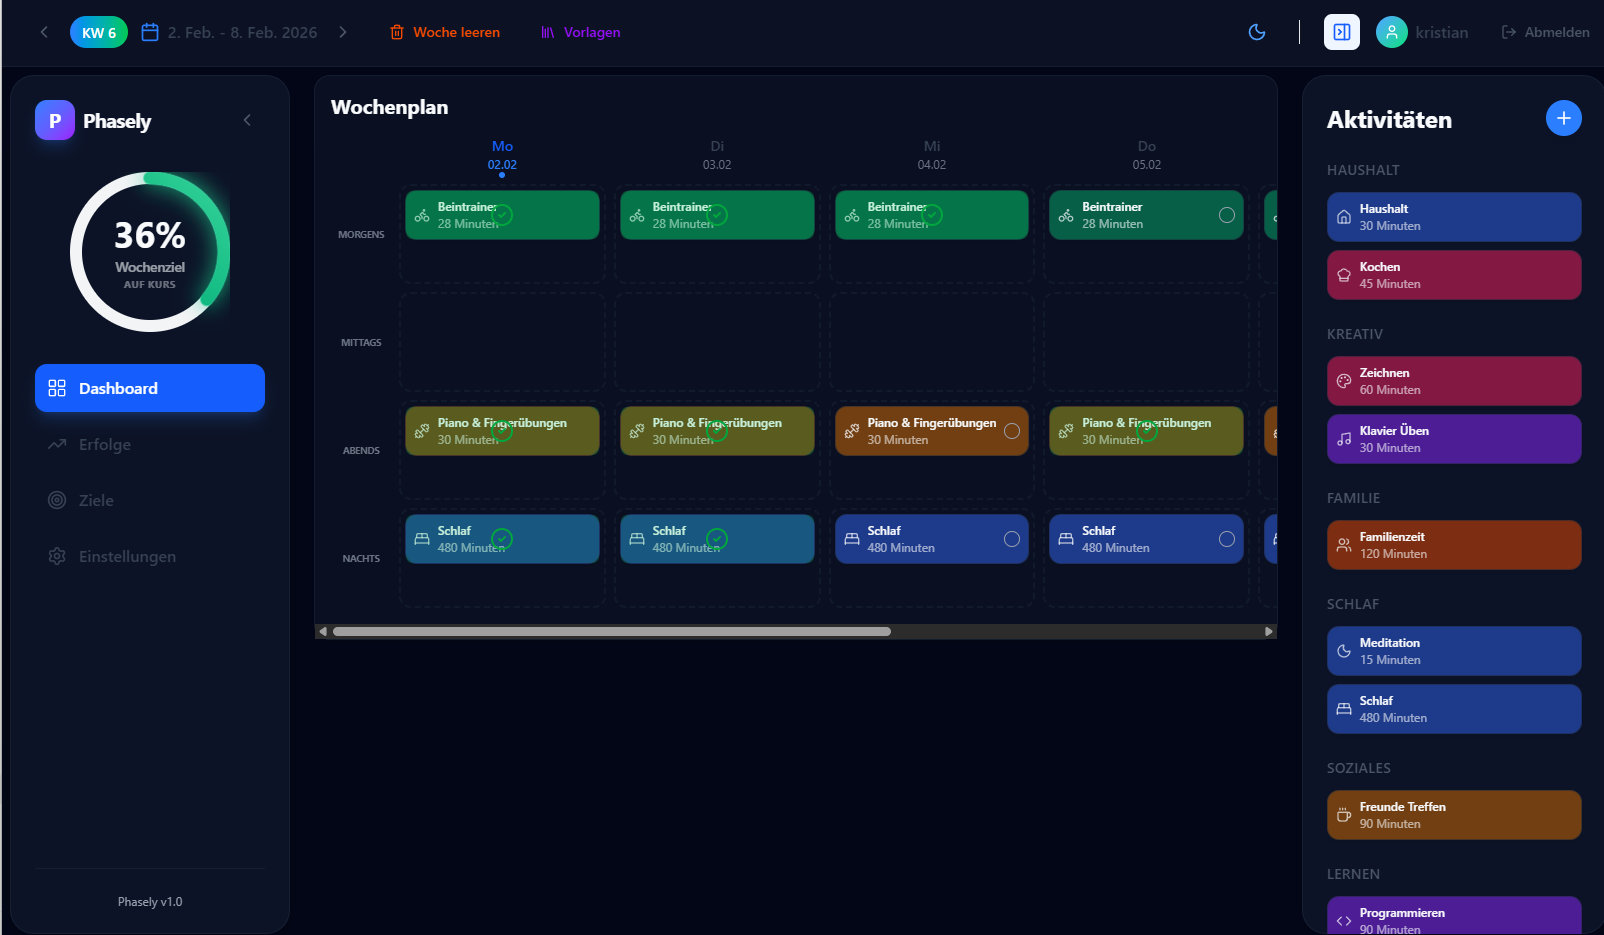Select the Familienzeit activity card
The width and height of the screenshot is (1604, 935).
[x=1453, y=545]
